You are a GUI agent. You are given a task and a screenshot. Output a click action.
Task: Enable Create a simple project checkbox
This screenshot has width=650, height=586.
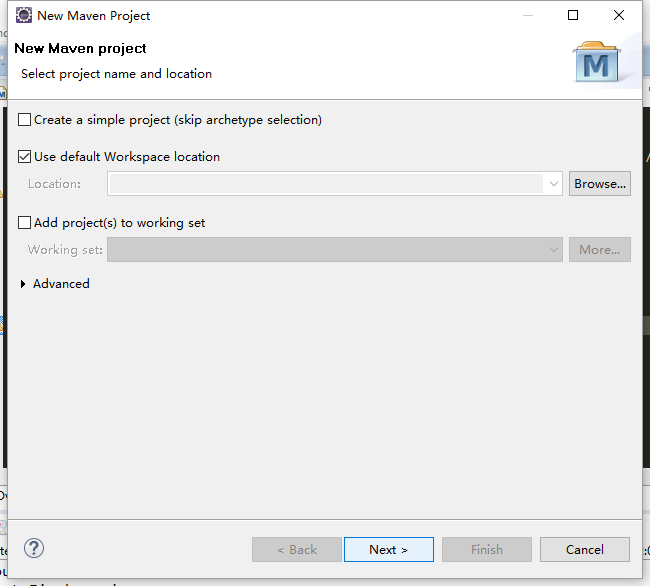(24, 120)
